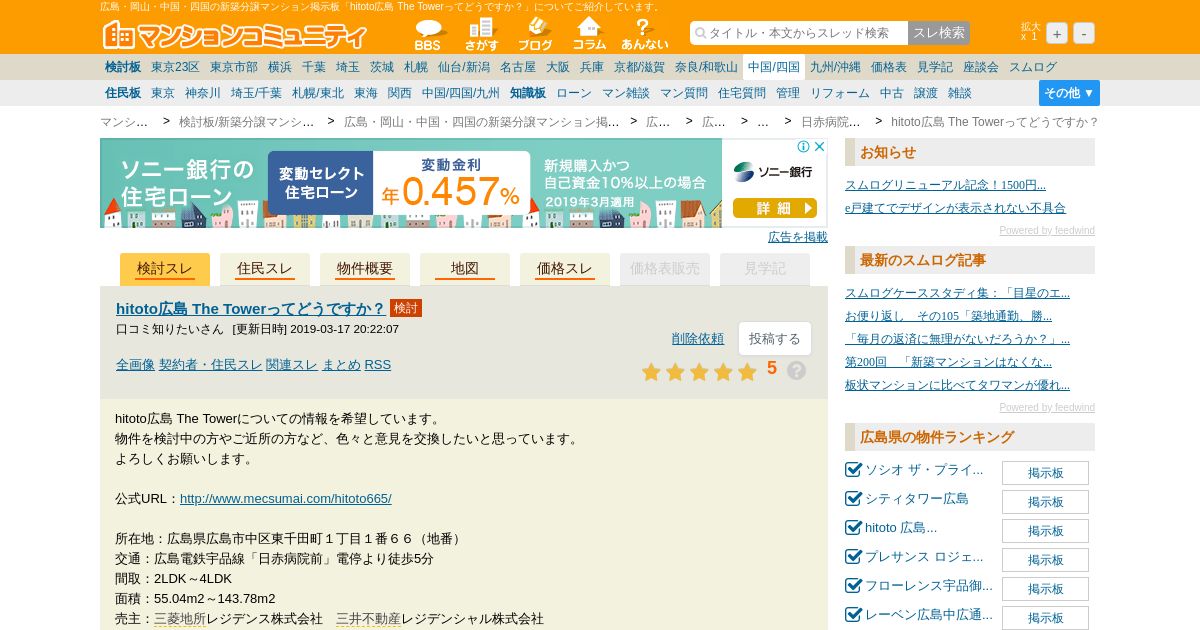The width and height of the screenshot is (1200, 630).
Task: Click the 広告を掲載 link
Action: coord(798,237)
